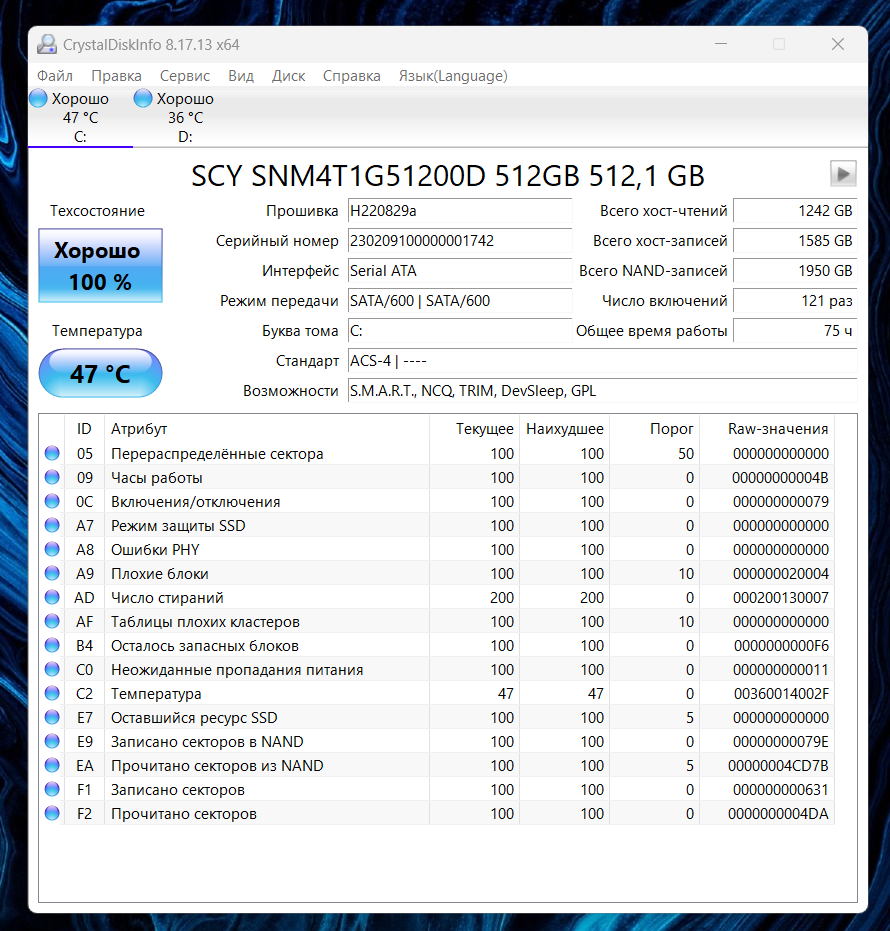Click status orb for F2 Прочитано секторов
This screenshot has width=890, height=931.
tap(52, 813)
